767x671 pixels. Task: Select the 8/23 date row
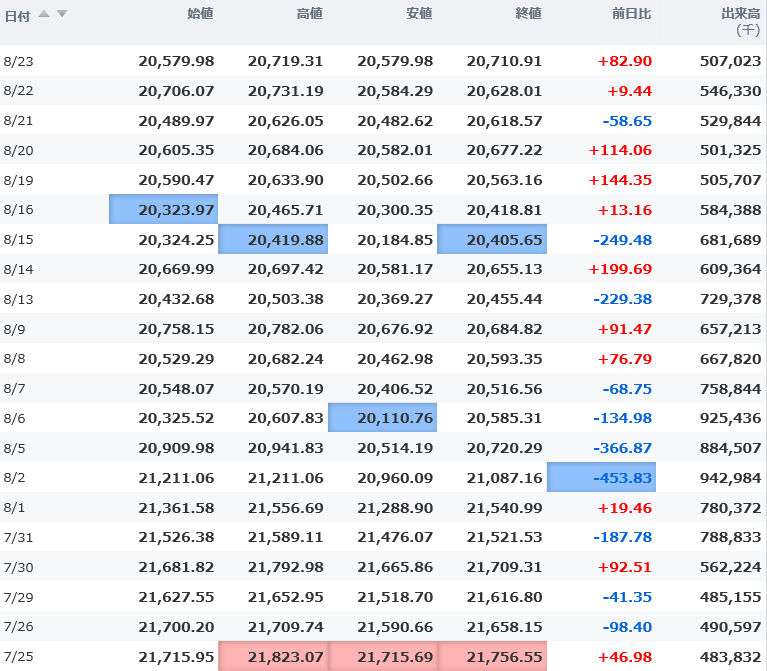point(18,61)
